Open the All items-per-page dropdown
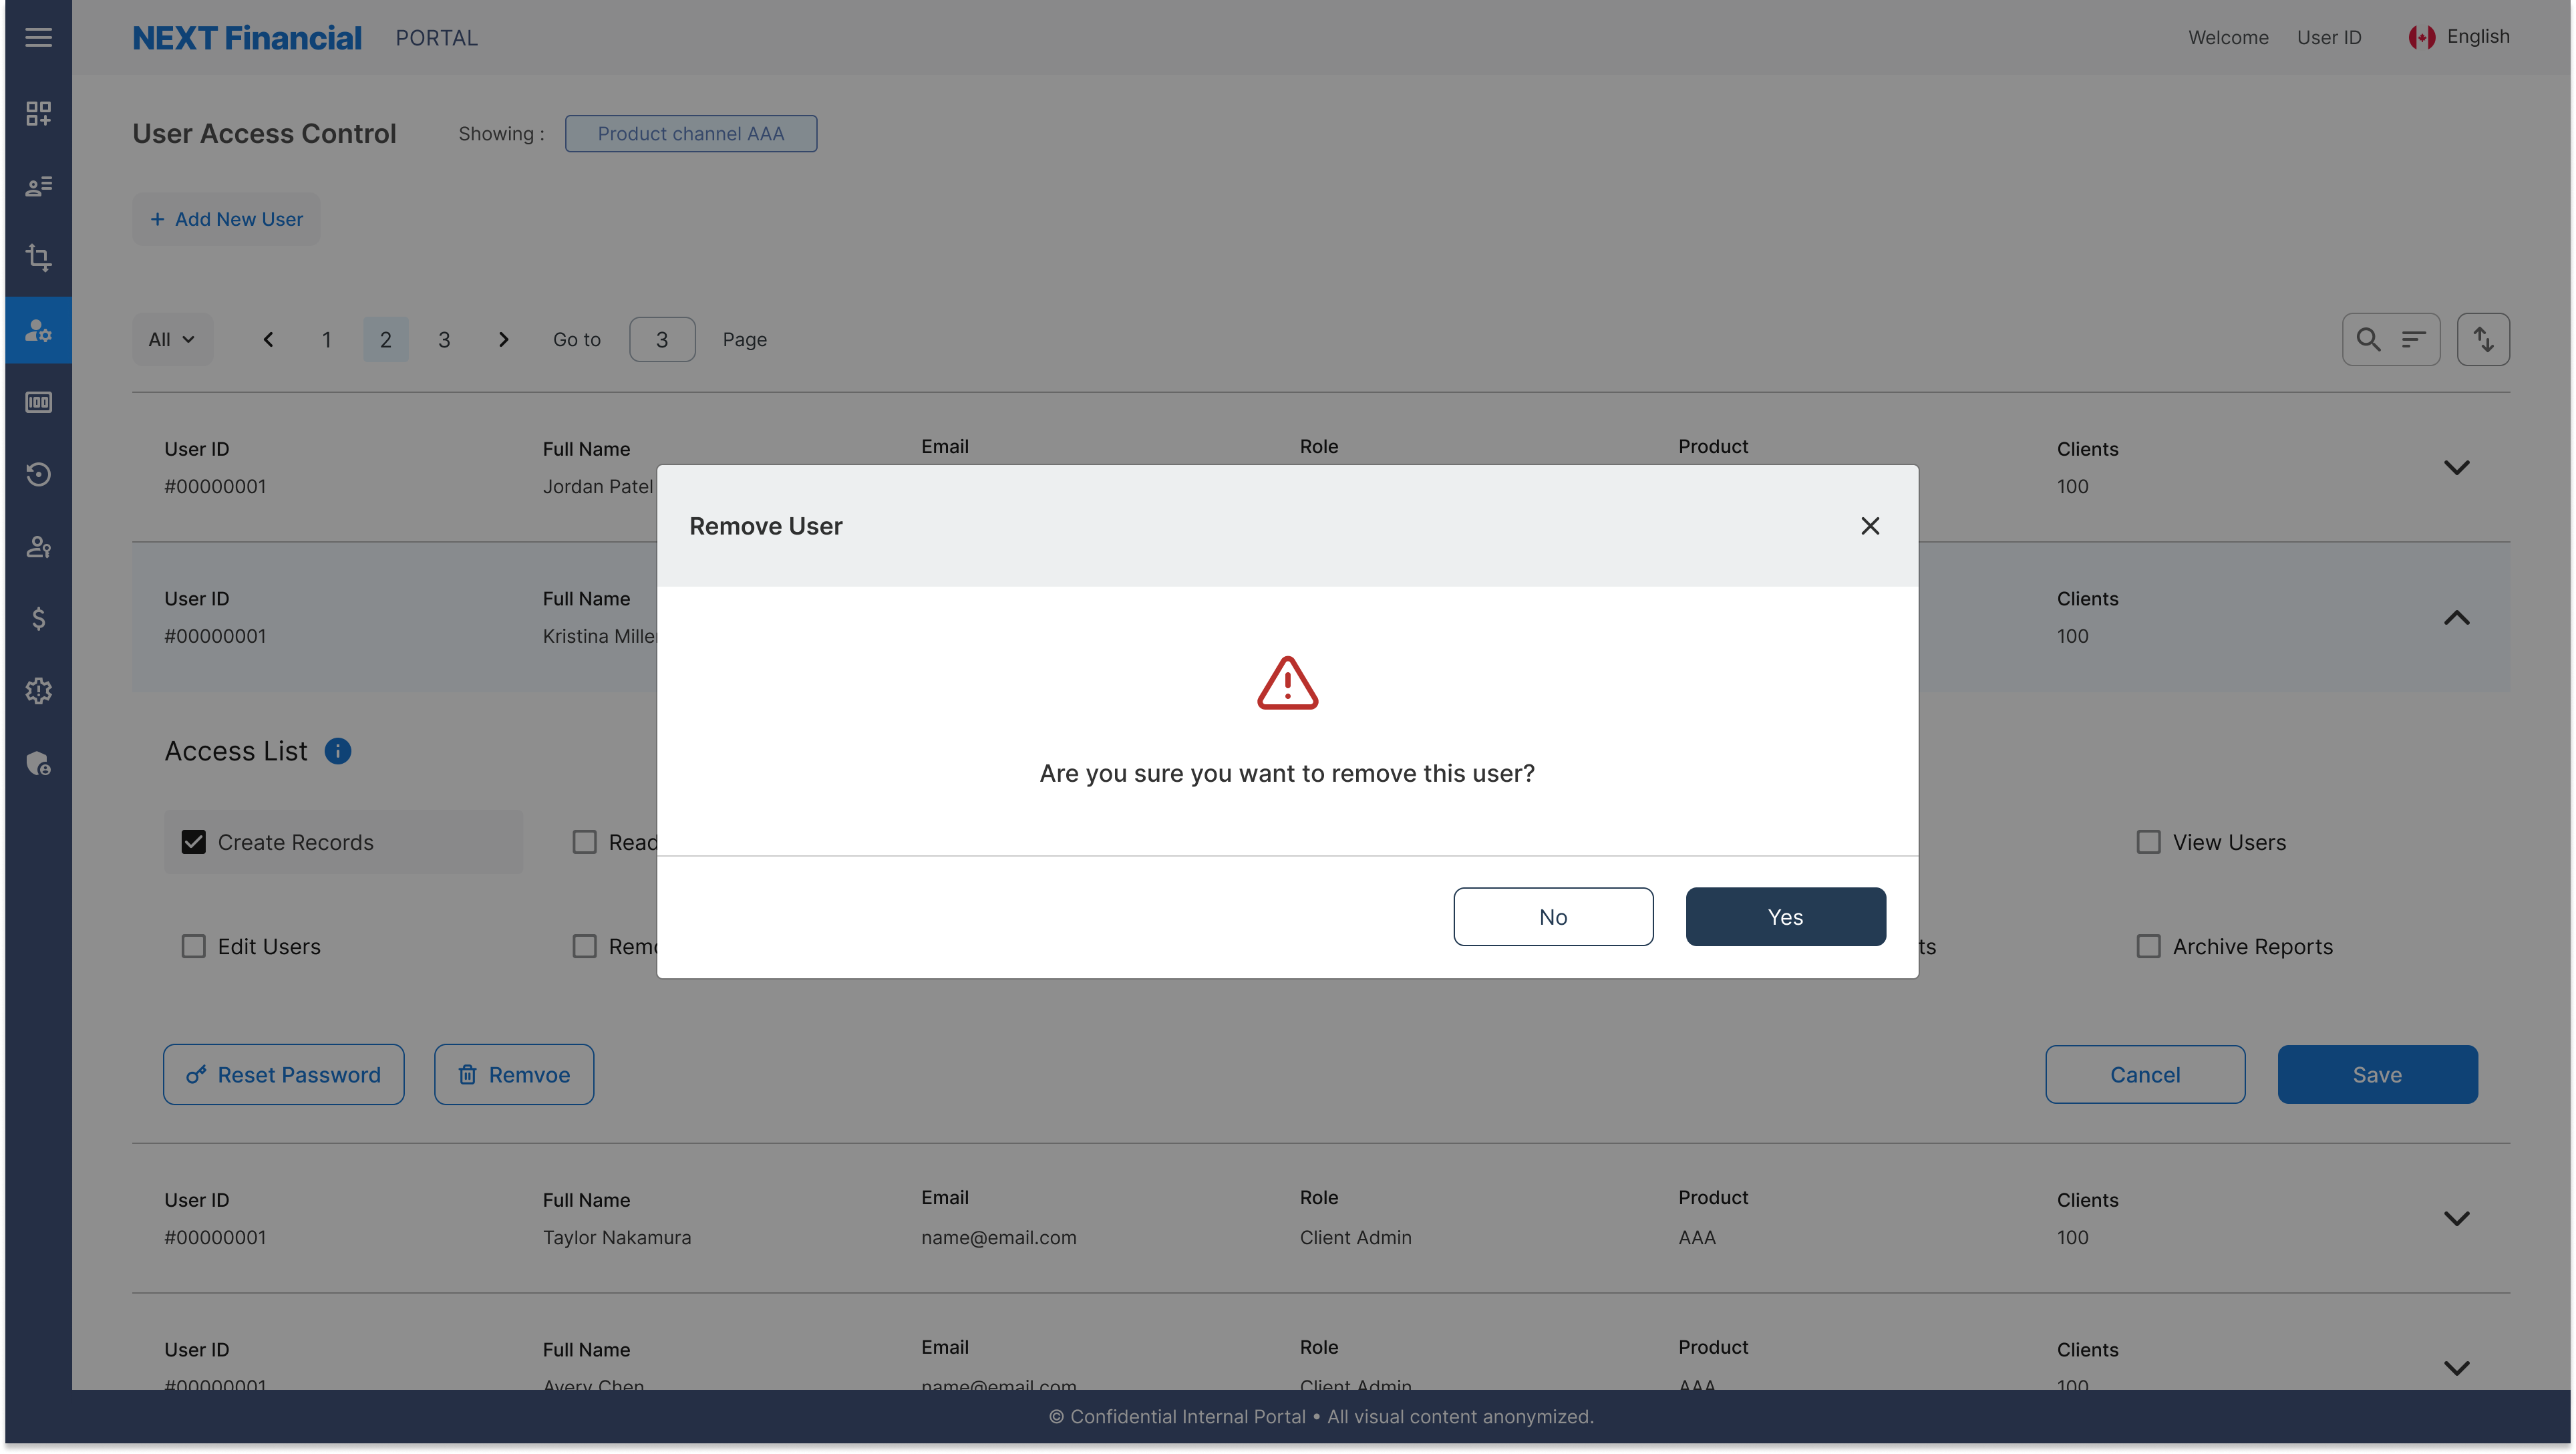The image size is (2576, 1454). tap(171, 339)
